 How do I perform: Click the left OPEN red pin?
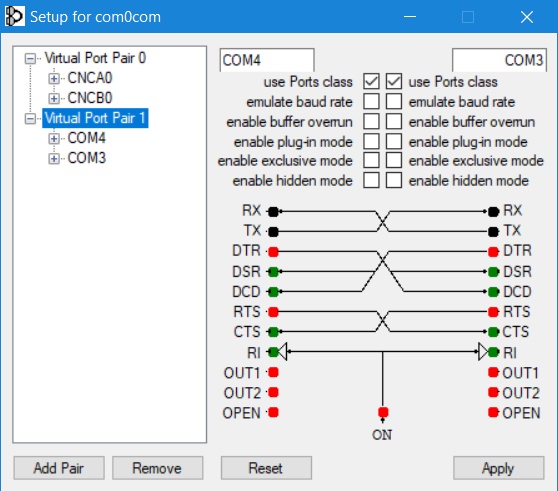click(x=273, y=412)
